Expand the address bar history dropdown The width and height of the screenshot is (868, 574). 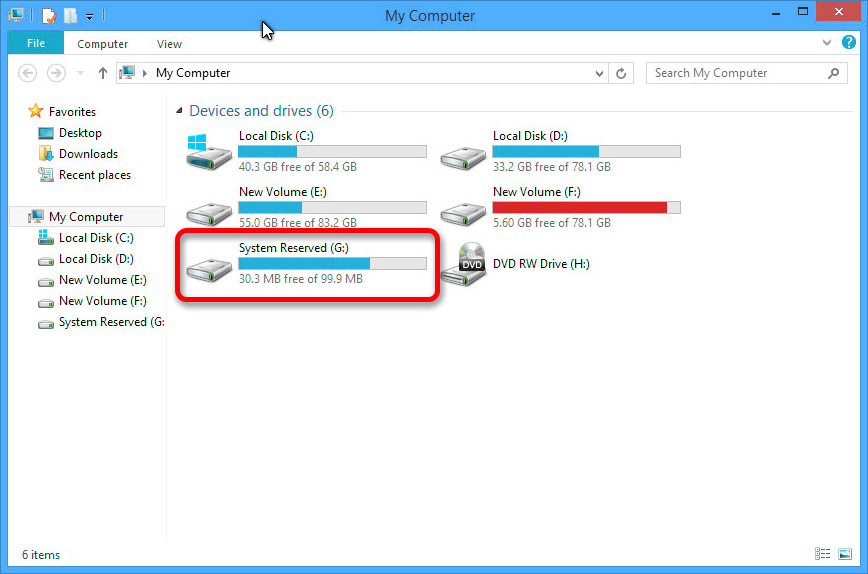click(x=599, y=73)
